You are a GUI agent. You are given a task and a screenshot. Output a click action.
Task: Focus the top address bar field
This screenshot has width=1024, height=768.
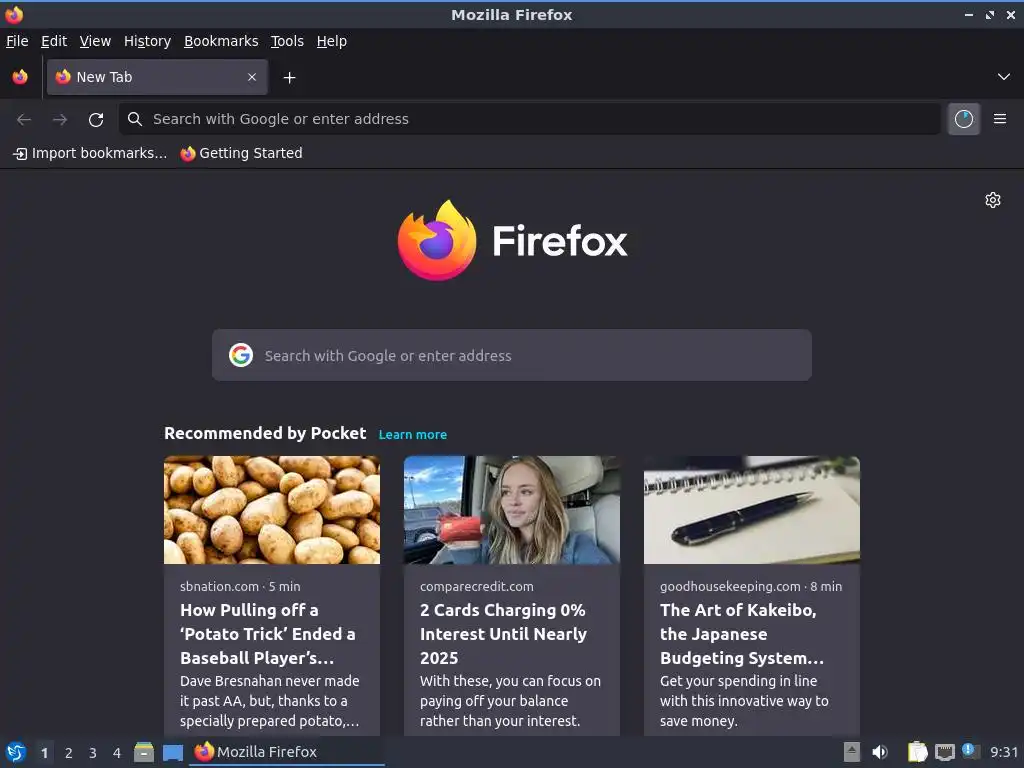click(x=530, y=119)
